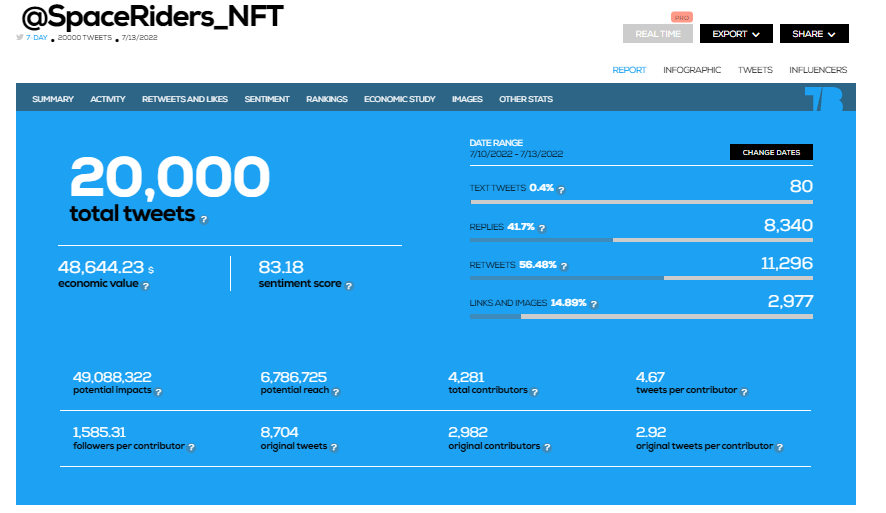The width and height of the screenshot is (886, 513).
Task: Click the potential impacts value 49,088,322
Action: tap(112, 377)
